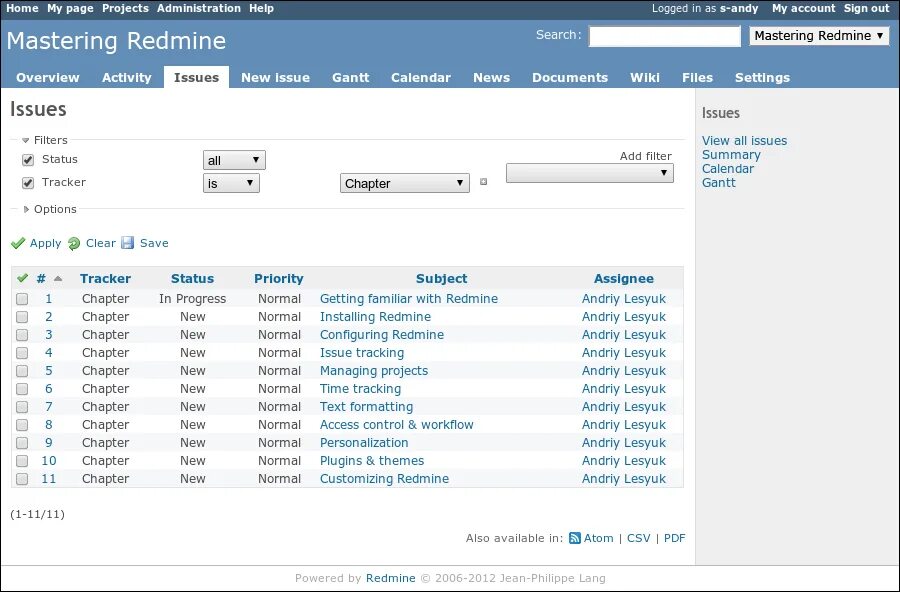Switch to the Files tab
Viewport: 900px width, 592px height.
pyautogui.click(x=697, y=78)
